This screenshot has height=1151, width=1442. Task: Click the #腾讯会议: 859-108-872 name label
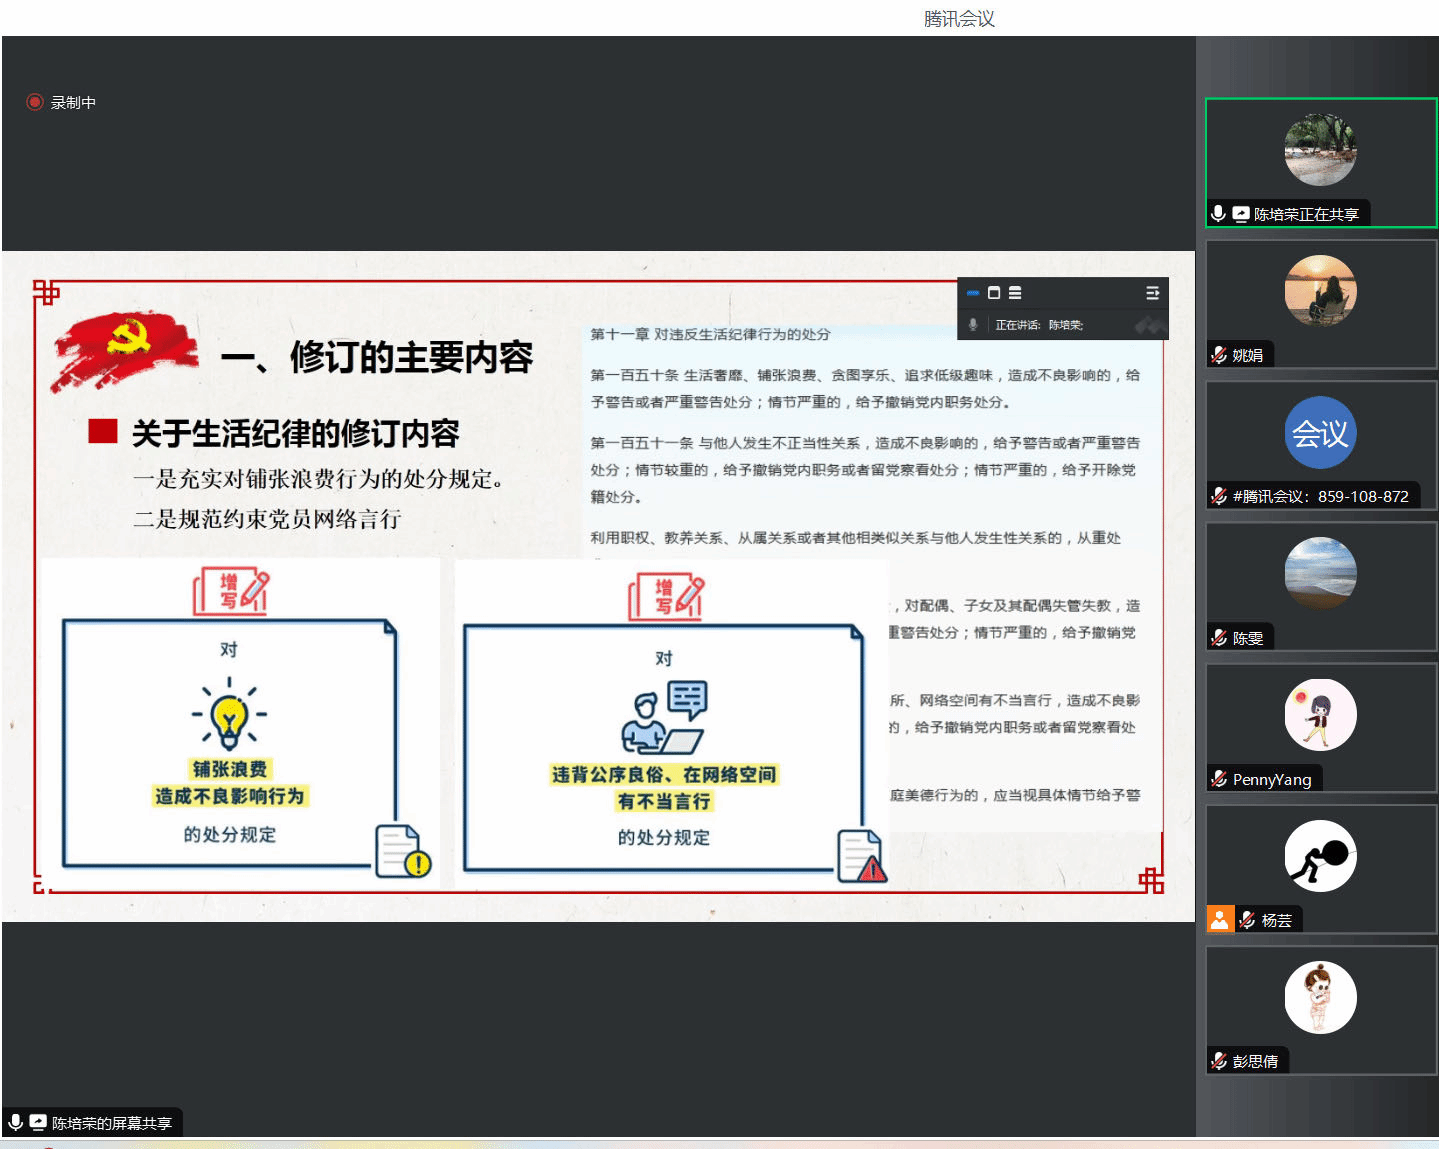(x=1320, y=496)
